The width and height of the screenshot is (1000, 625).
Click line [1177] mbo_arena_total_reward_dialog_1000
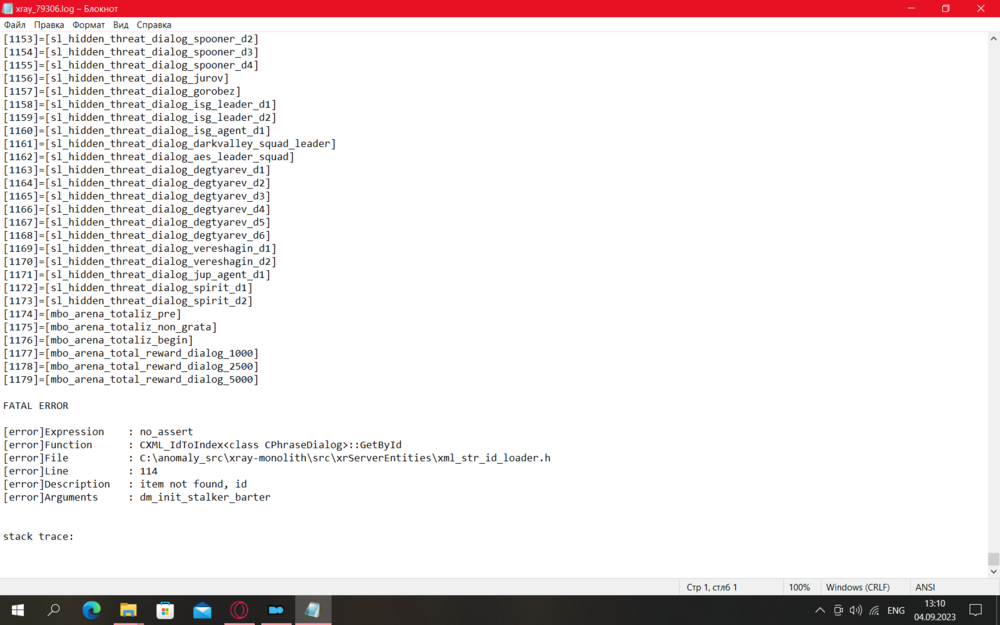click(x=131, y=353)
